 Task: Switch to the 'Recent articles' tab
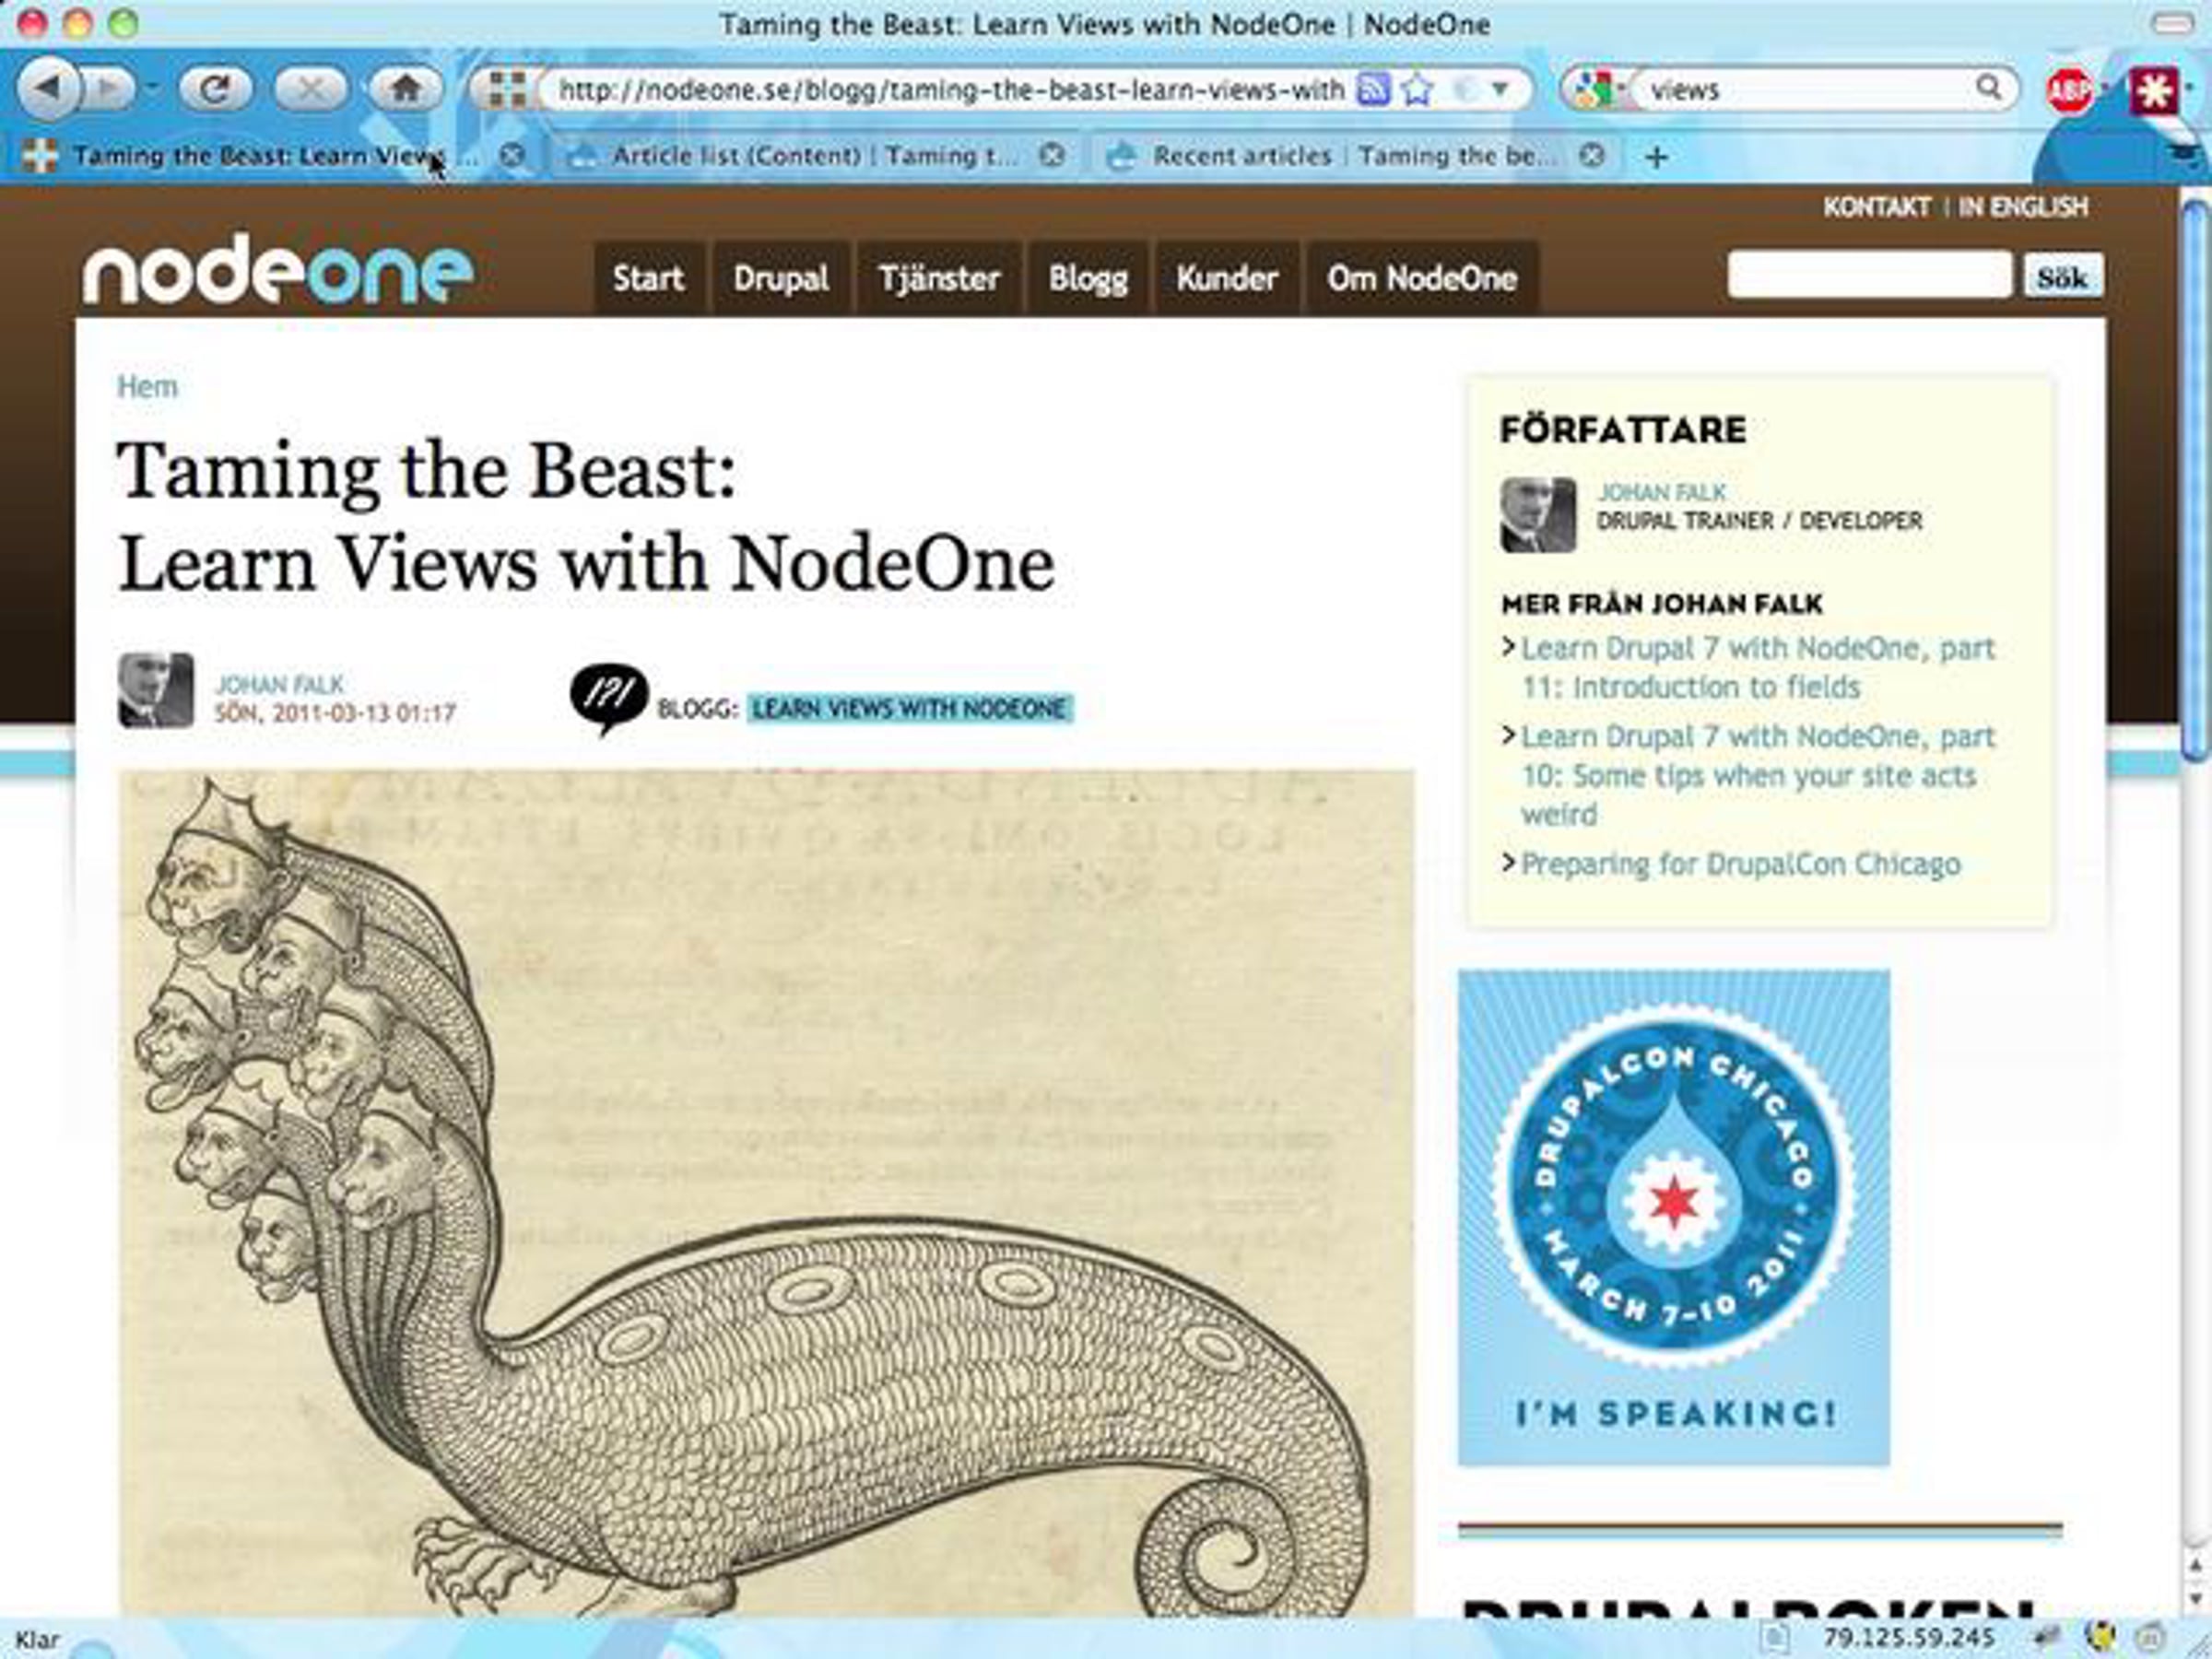point(1355,156)
